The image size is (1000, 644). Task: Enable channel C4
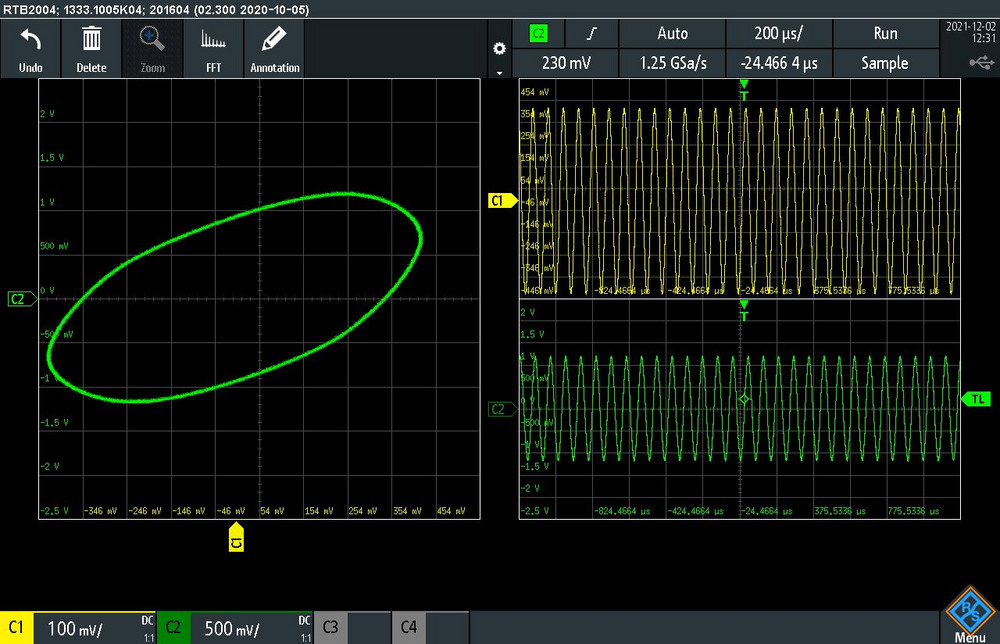click(x=409, y=627)
